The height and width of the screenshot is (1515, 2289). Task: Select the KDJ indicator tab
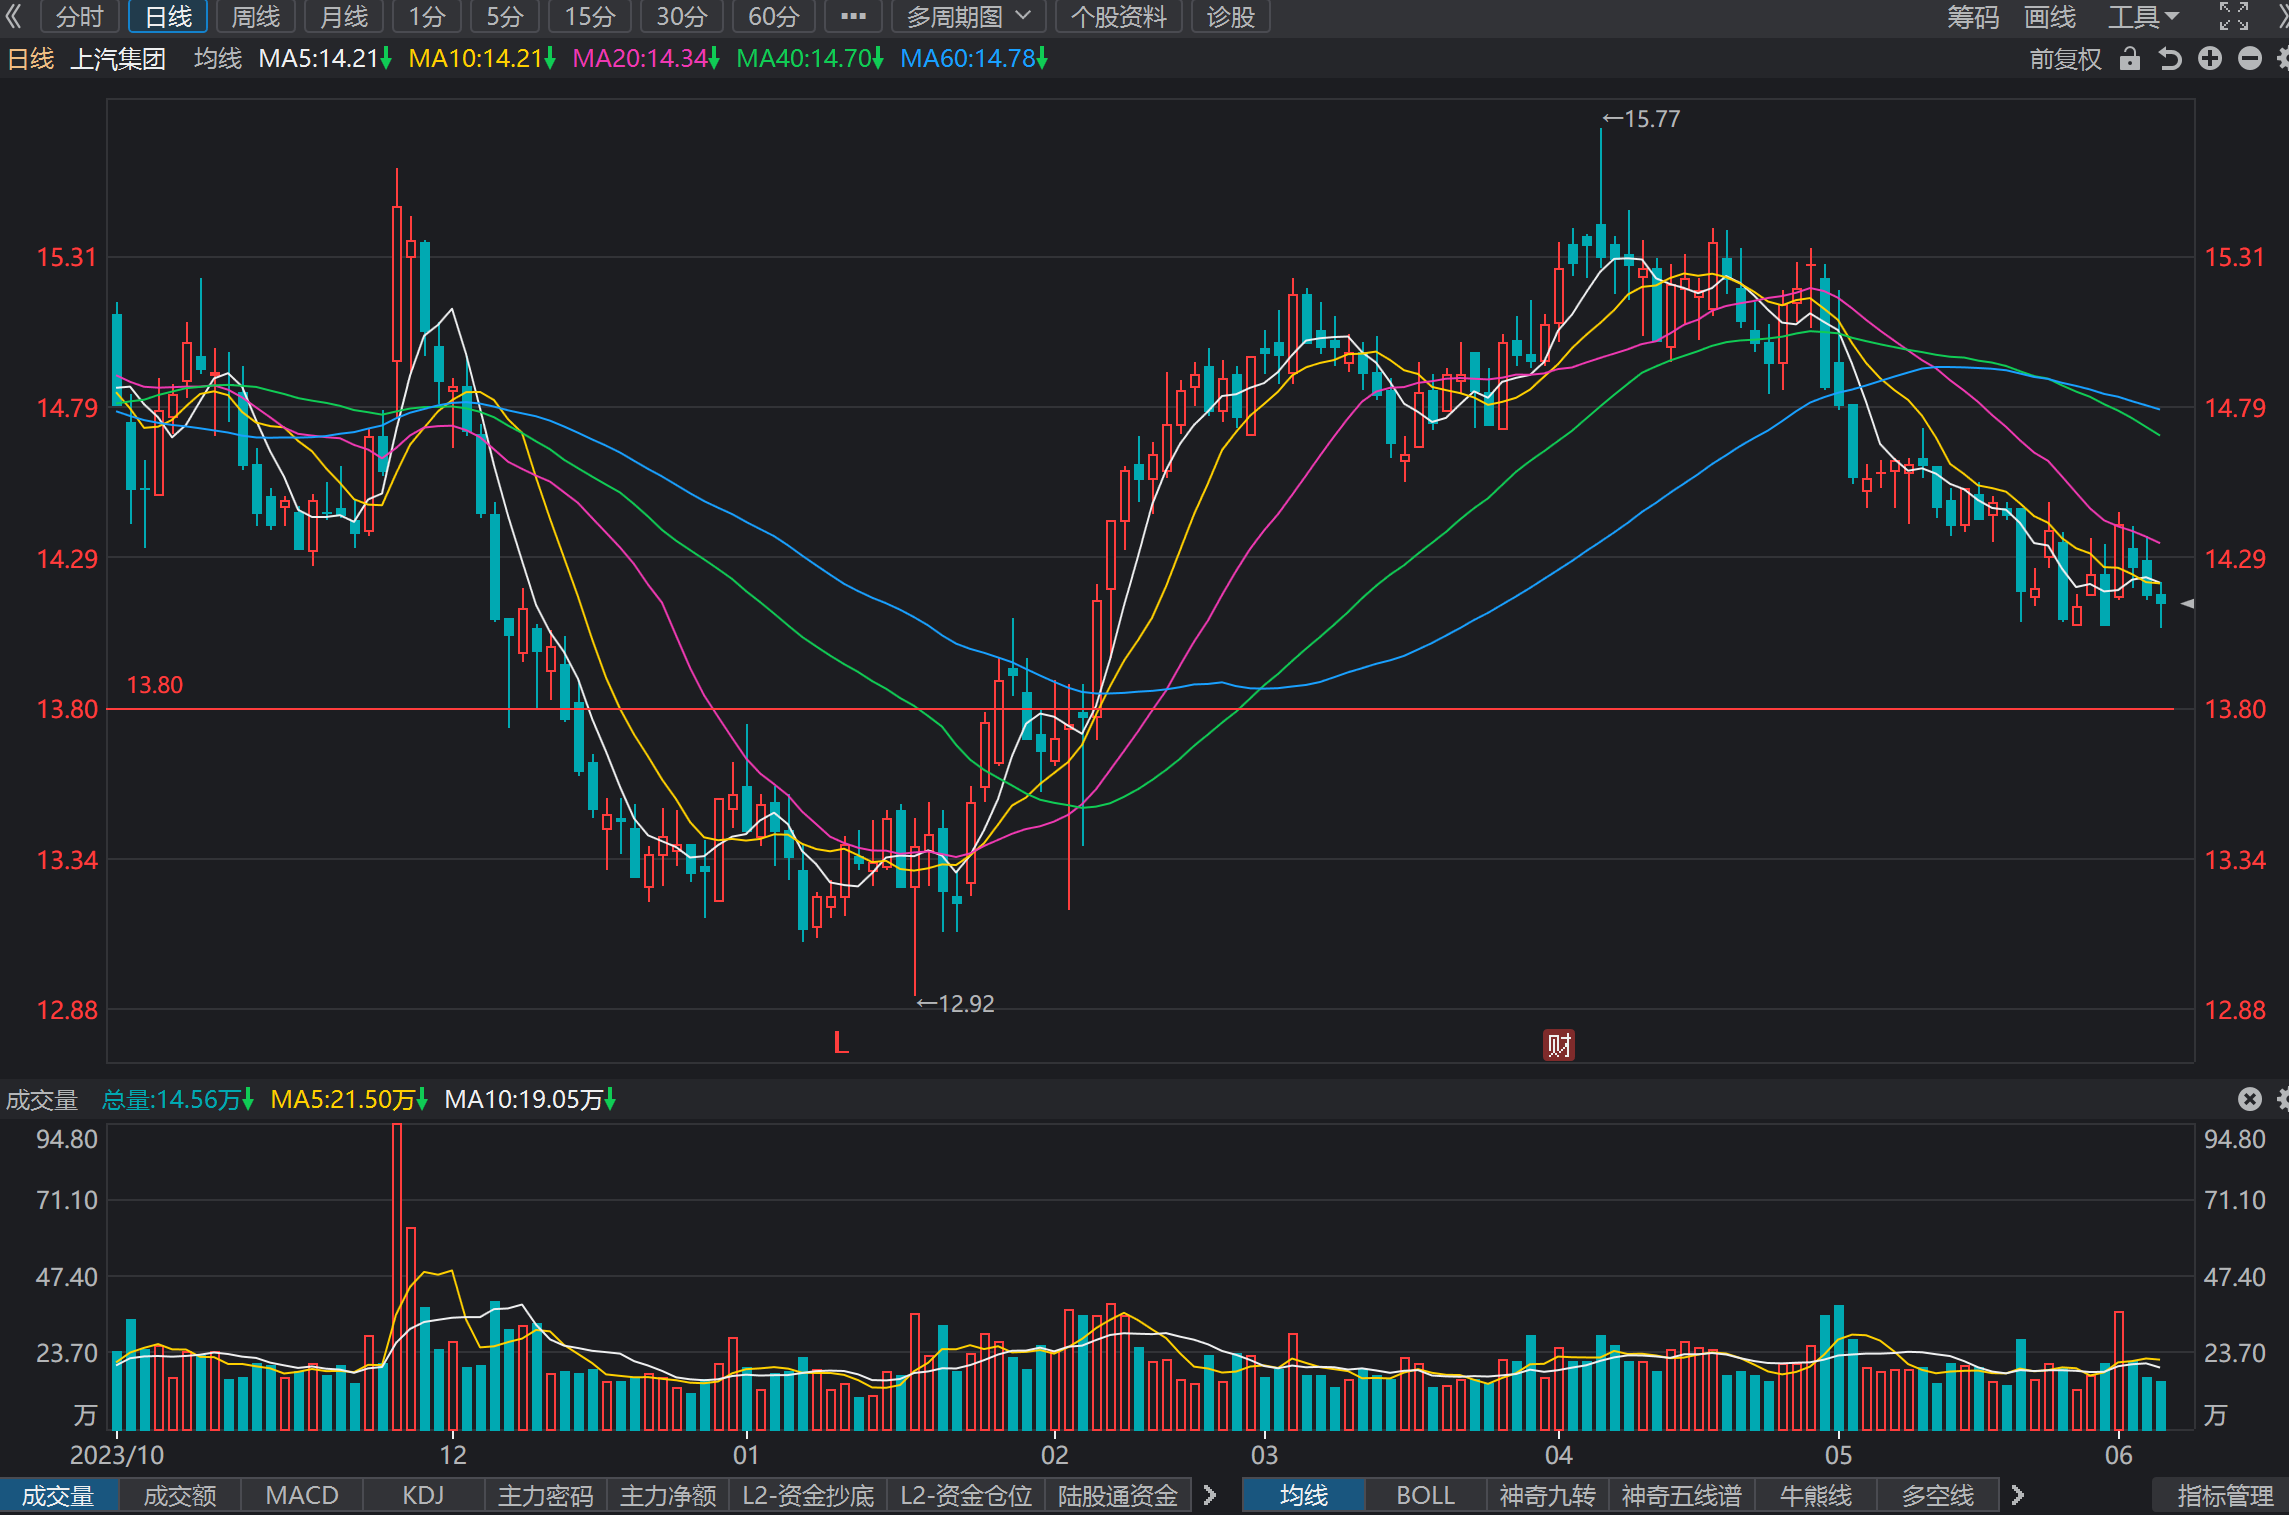click(423, 1496)
